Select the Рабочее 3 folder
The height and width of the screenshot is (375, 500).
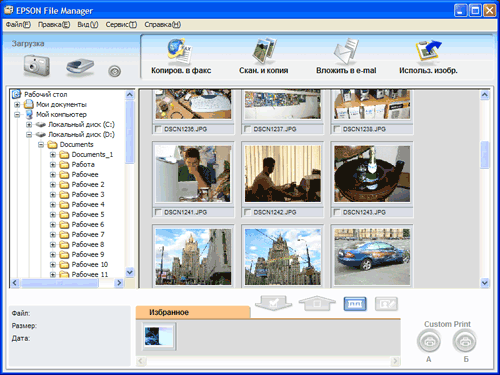point(88,194)
